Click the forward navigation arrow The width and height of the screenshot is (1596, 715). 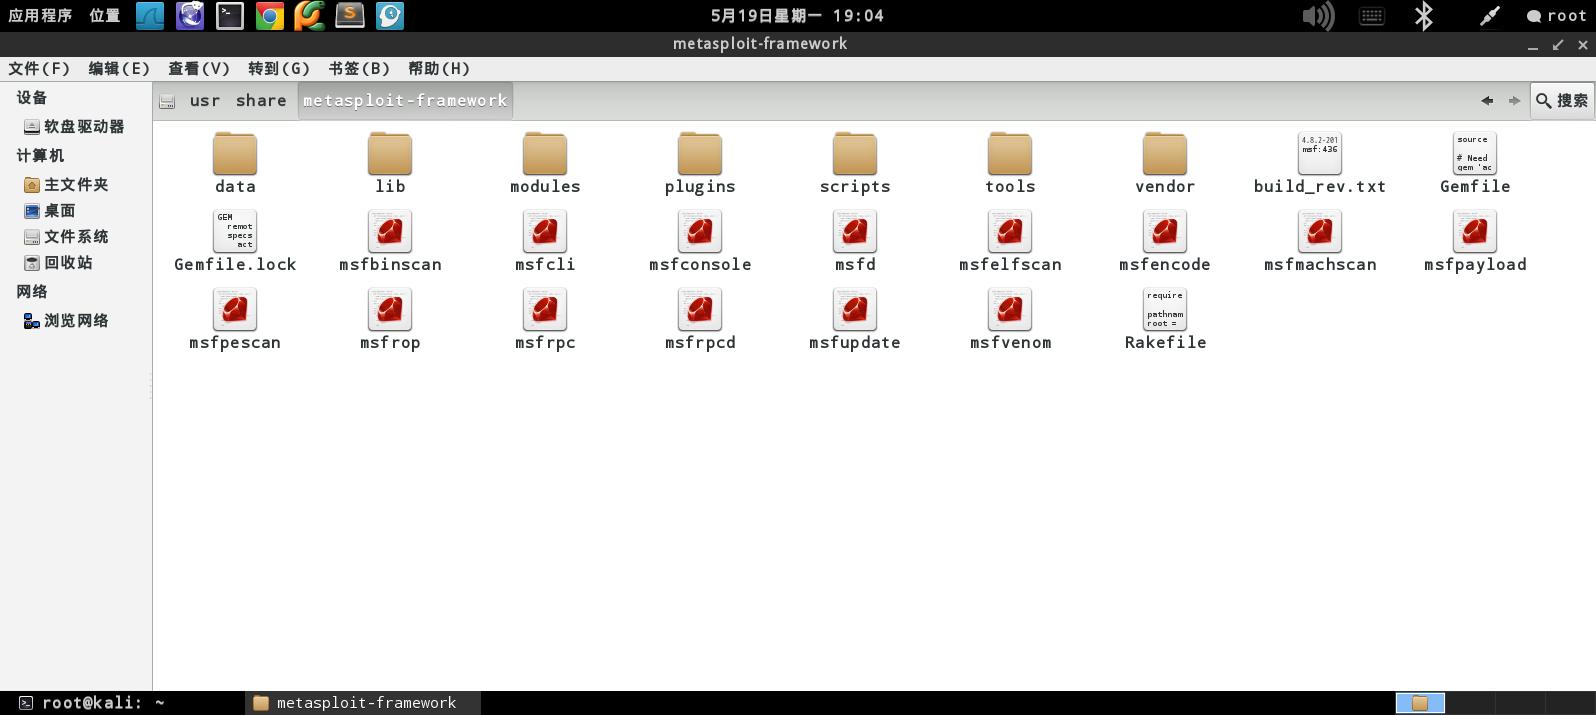pyautogui.click(x=1514, y=100)
